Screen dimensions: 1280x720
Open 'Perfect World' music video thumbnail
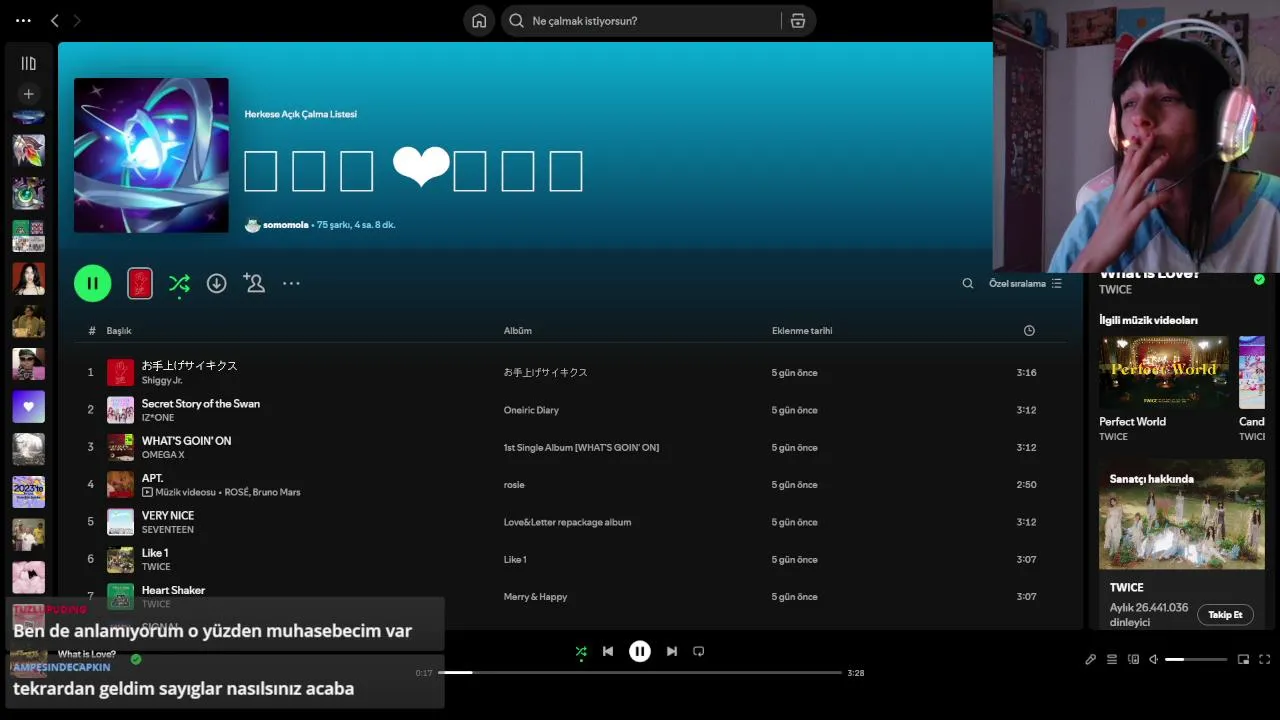[x=1164, y=372]
